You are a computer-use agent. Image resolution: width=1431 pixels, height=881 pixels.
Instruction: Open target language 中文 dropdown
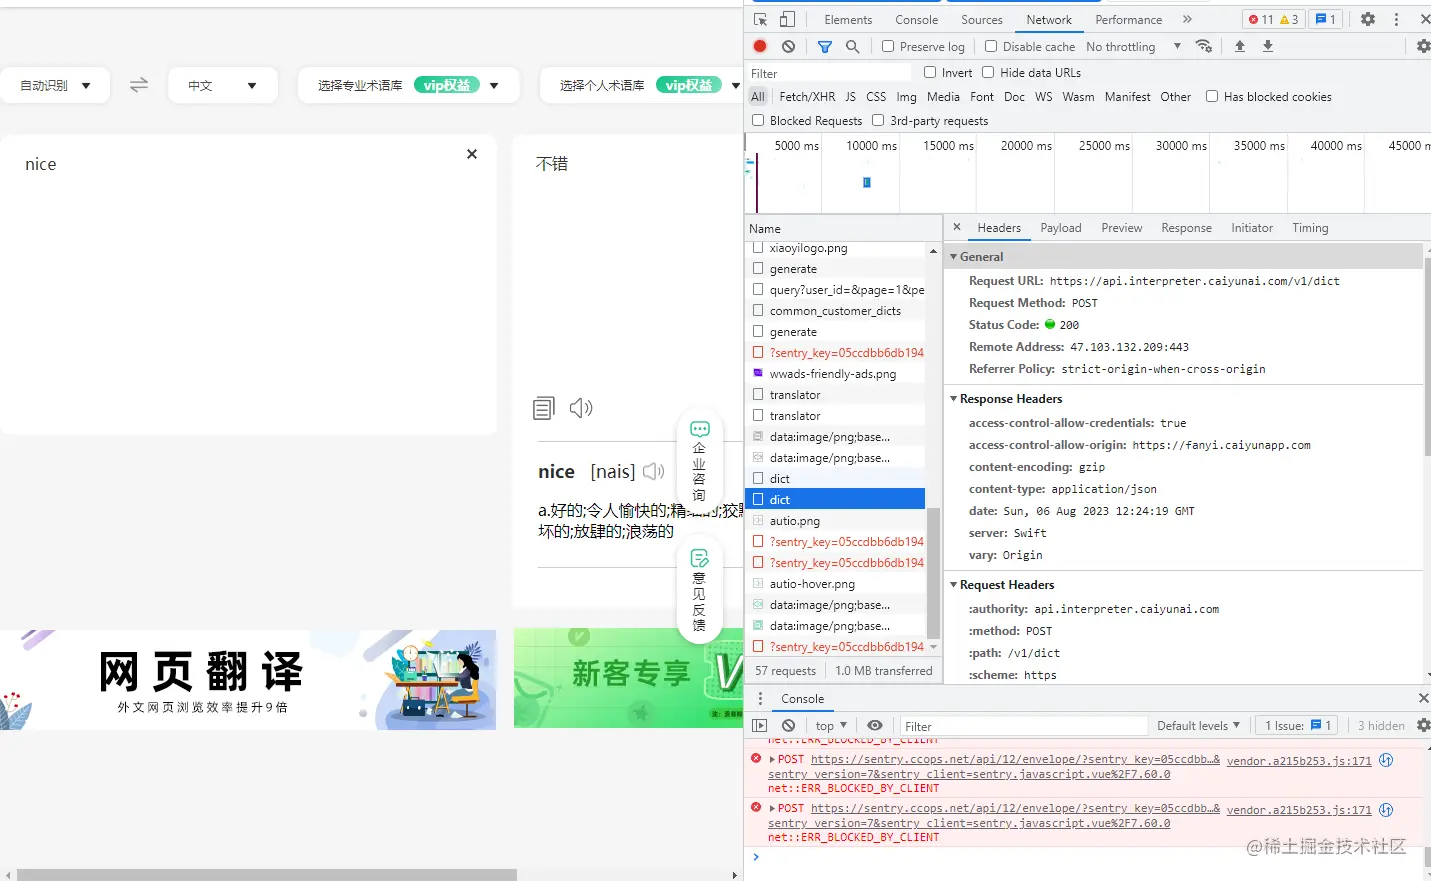pyautogui.click(x=222, y=85)
